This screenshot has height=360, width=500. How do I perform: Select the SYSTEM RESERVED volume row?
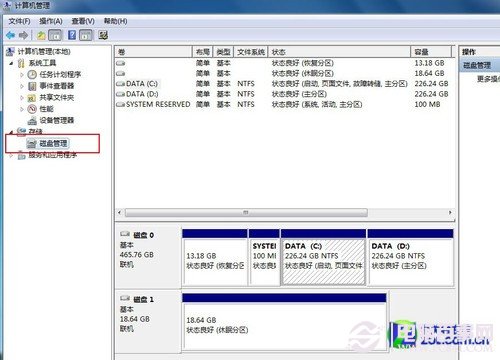(284, 104)
